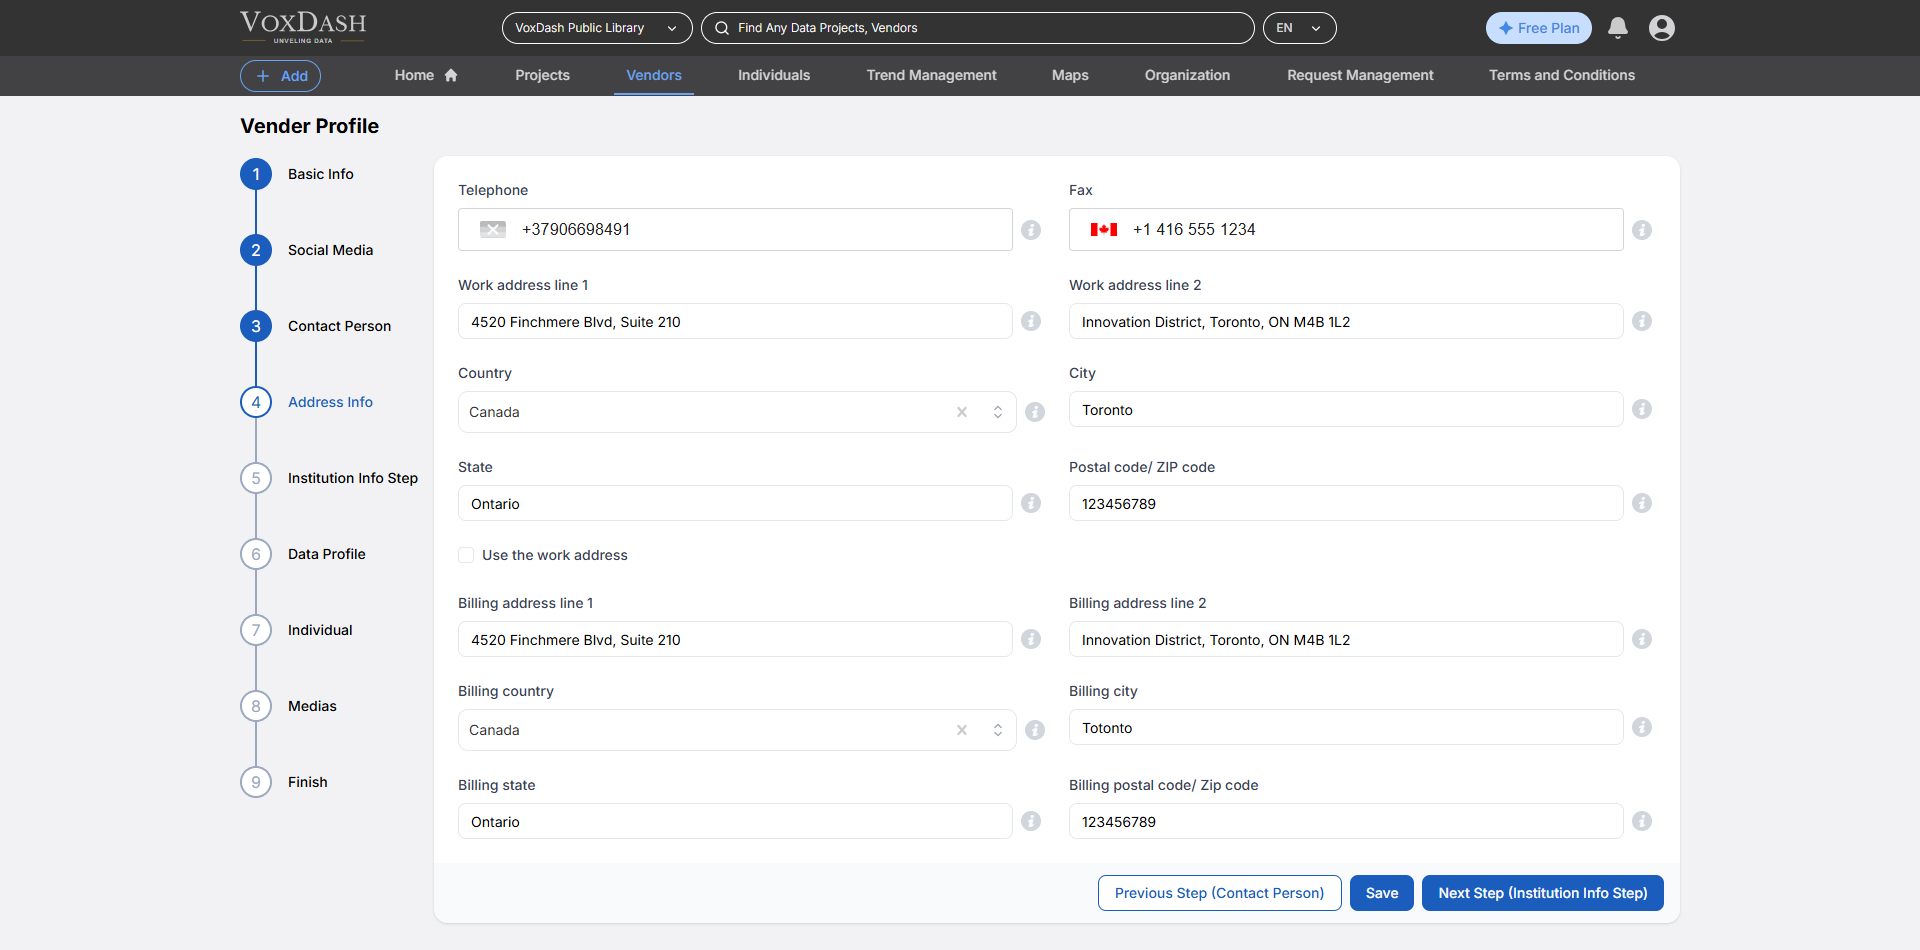Viewport: 1920px width, 950px height.
Task: Go to Previous Step (Contact Person)
Action: [x=1219, y=893]
